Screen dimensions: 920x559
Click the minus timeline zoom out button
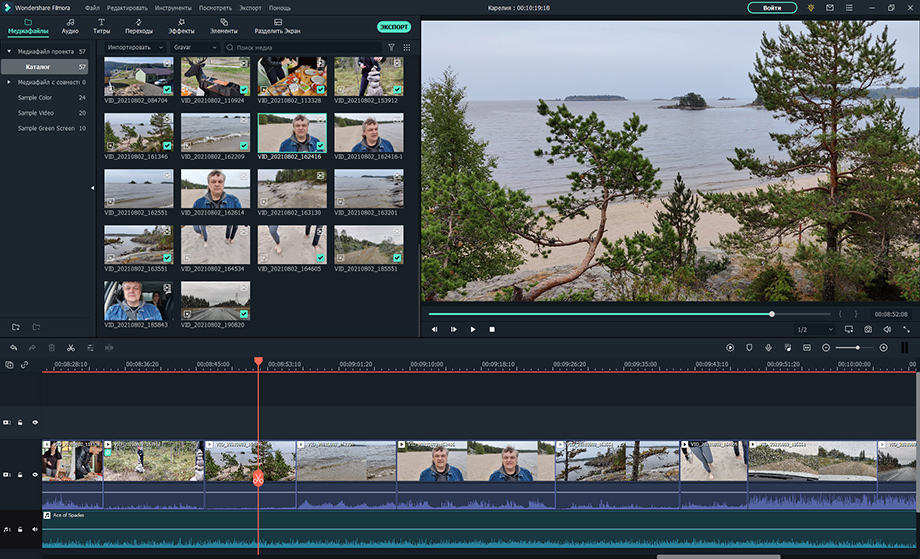826,348
